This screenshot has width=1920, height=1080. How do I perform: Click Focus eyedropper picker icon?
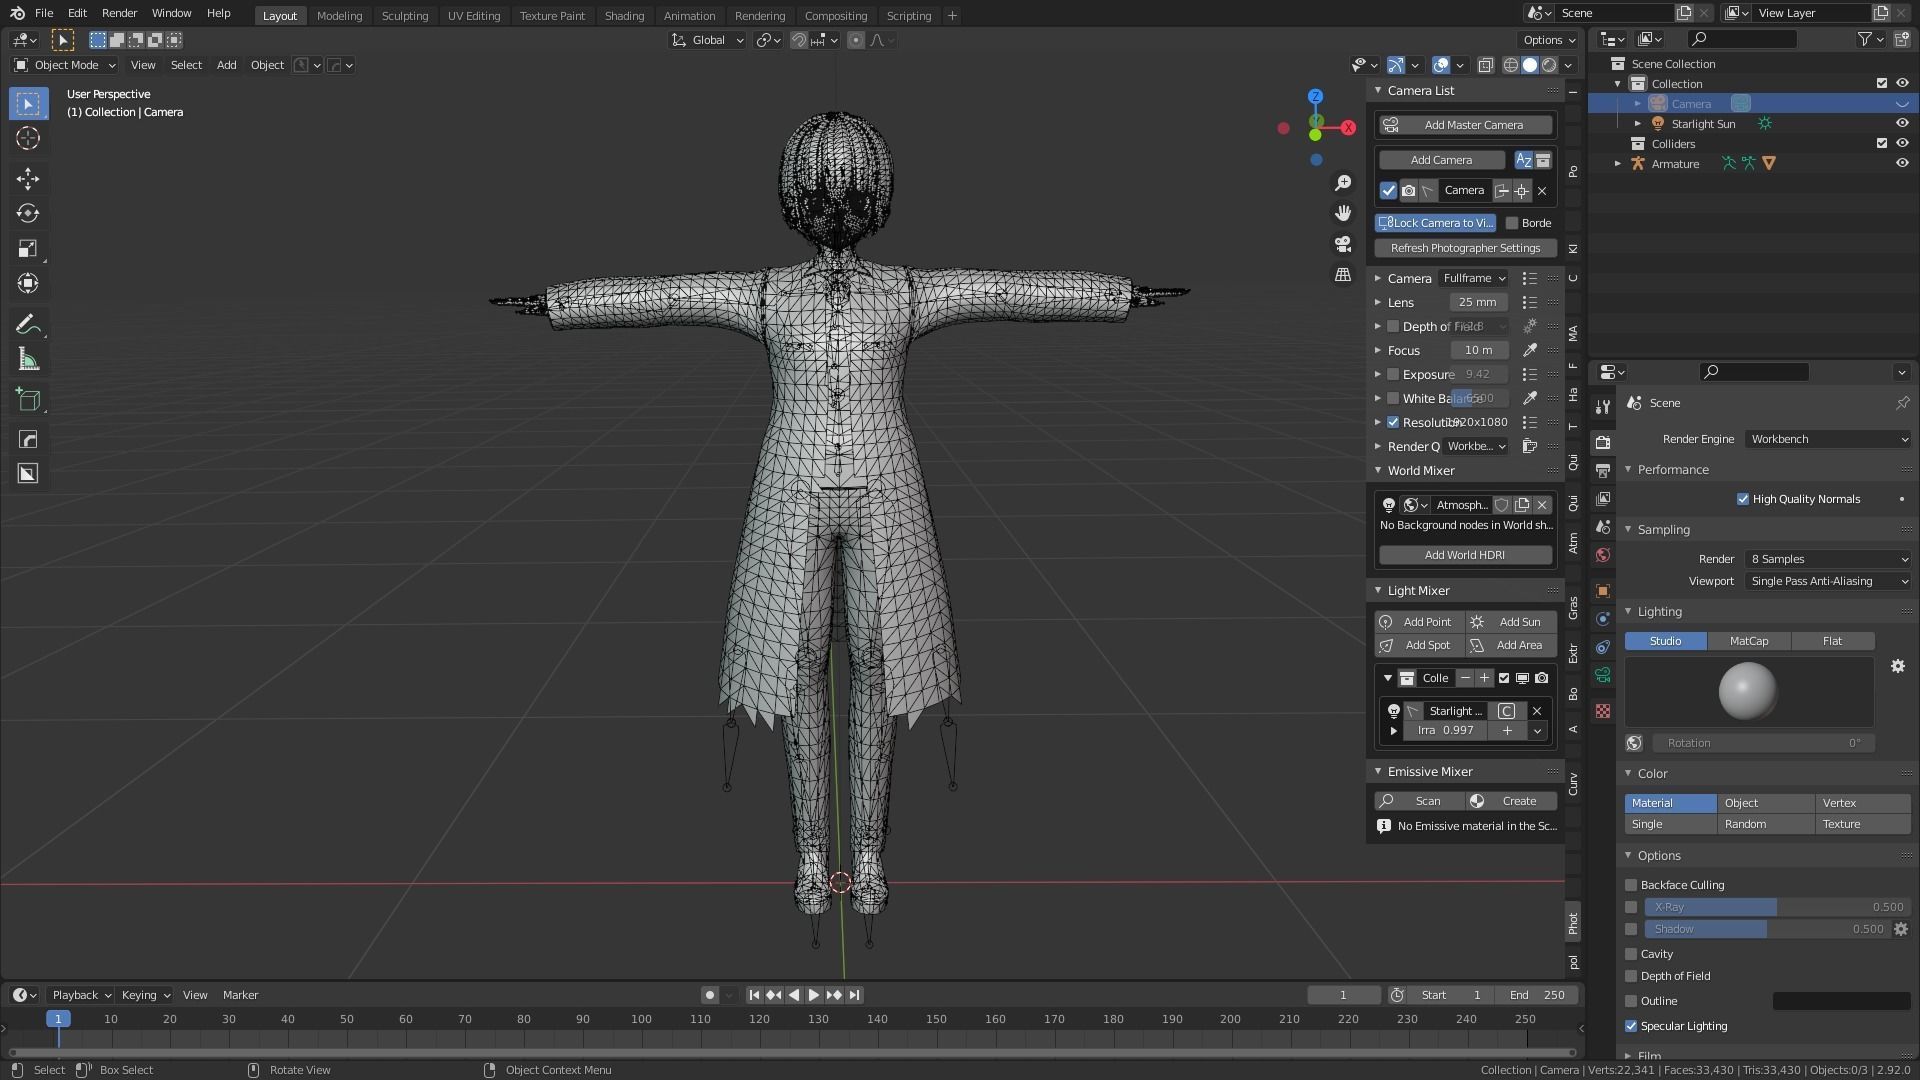click(x=1530, y=350)
